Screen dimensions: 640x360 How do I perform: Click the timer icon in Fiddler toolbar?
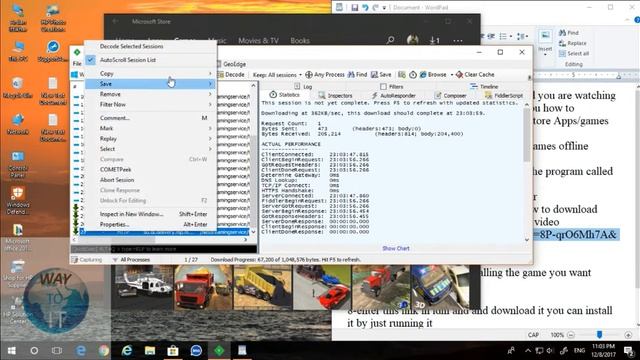click(x=413, y=75)
